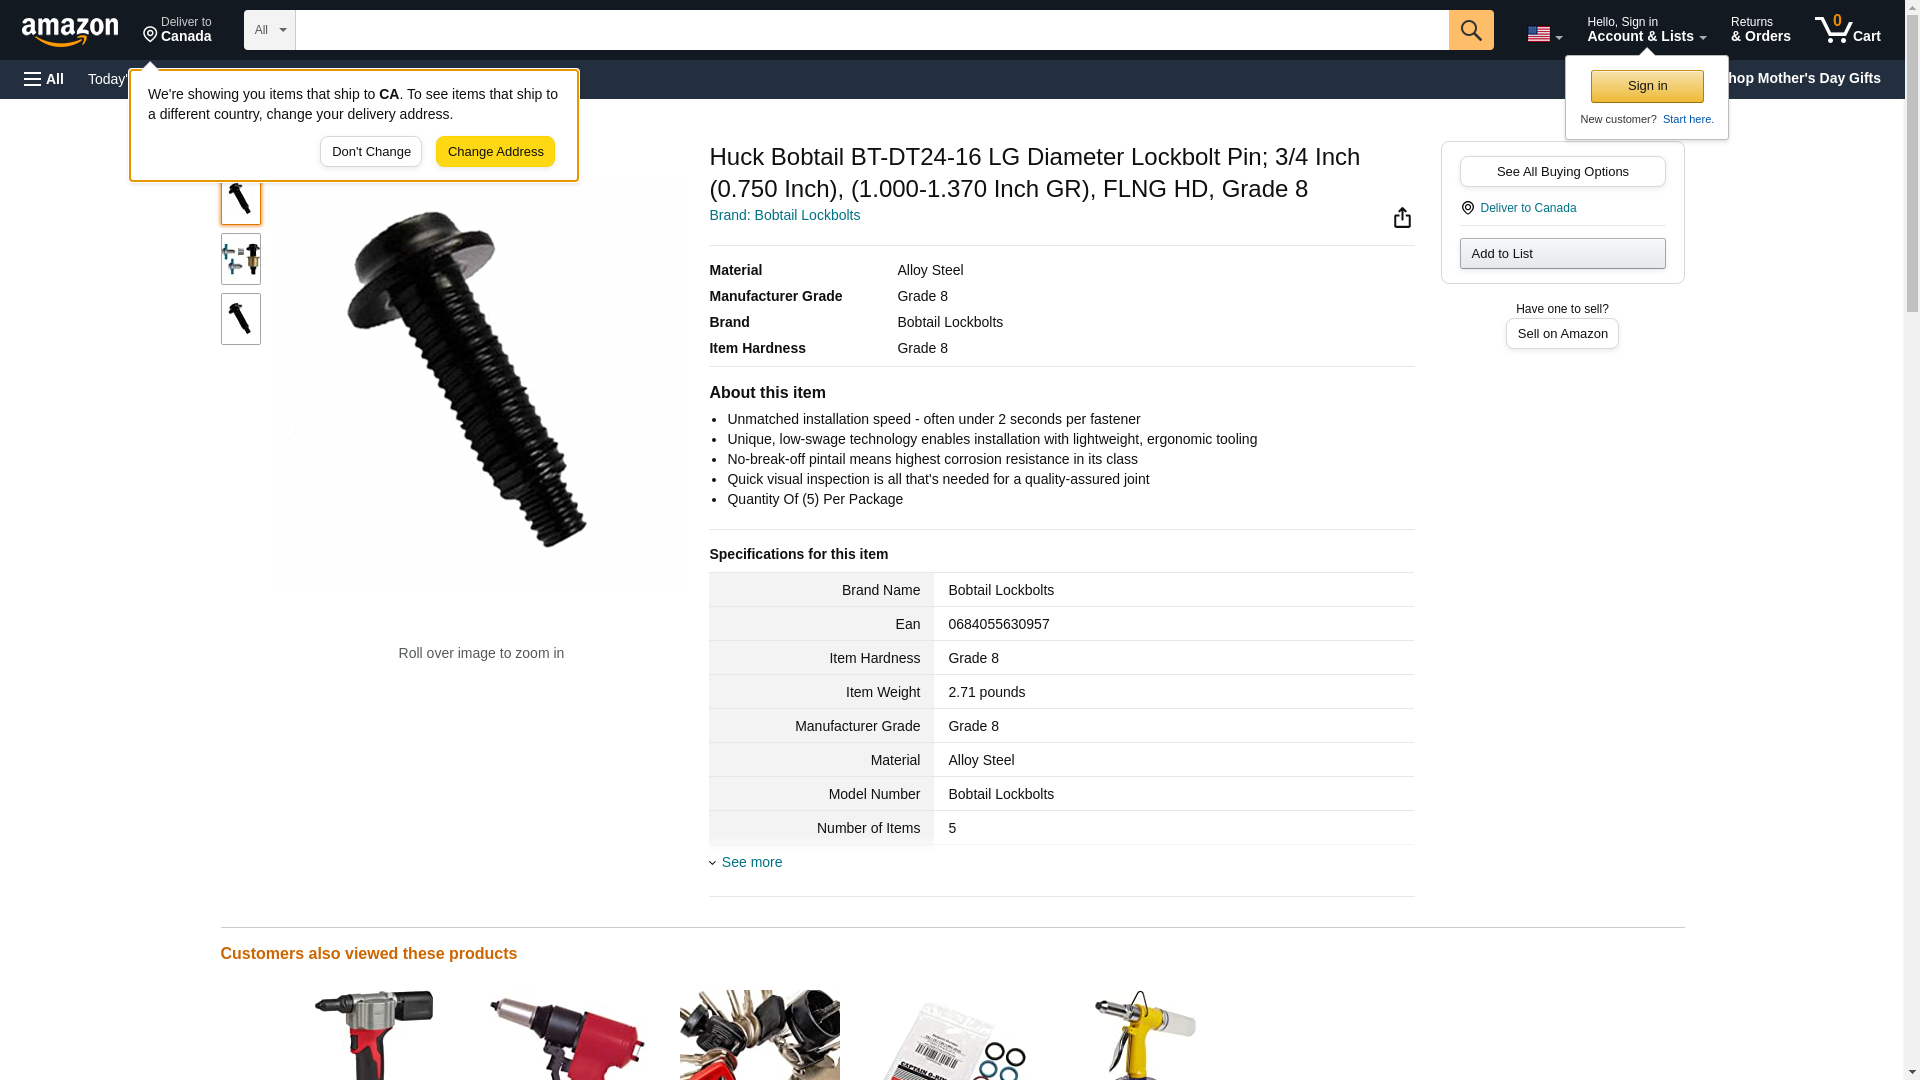The height and width of the screenshot is (1080, 1920).
Task: Open the country flag language selector
Action: pos(1544,34)
